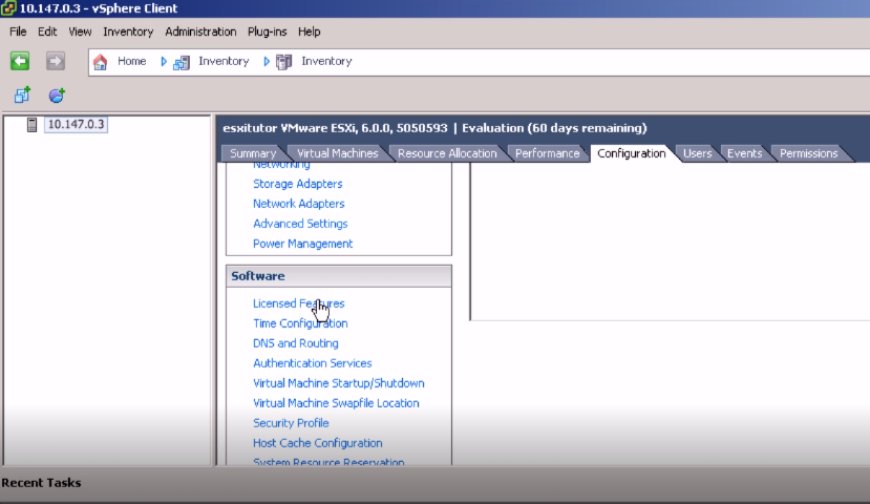
Task: Switch to the Resource Allocation tab
Action: (447, 153)
